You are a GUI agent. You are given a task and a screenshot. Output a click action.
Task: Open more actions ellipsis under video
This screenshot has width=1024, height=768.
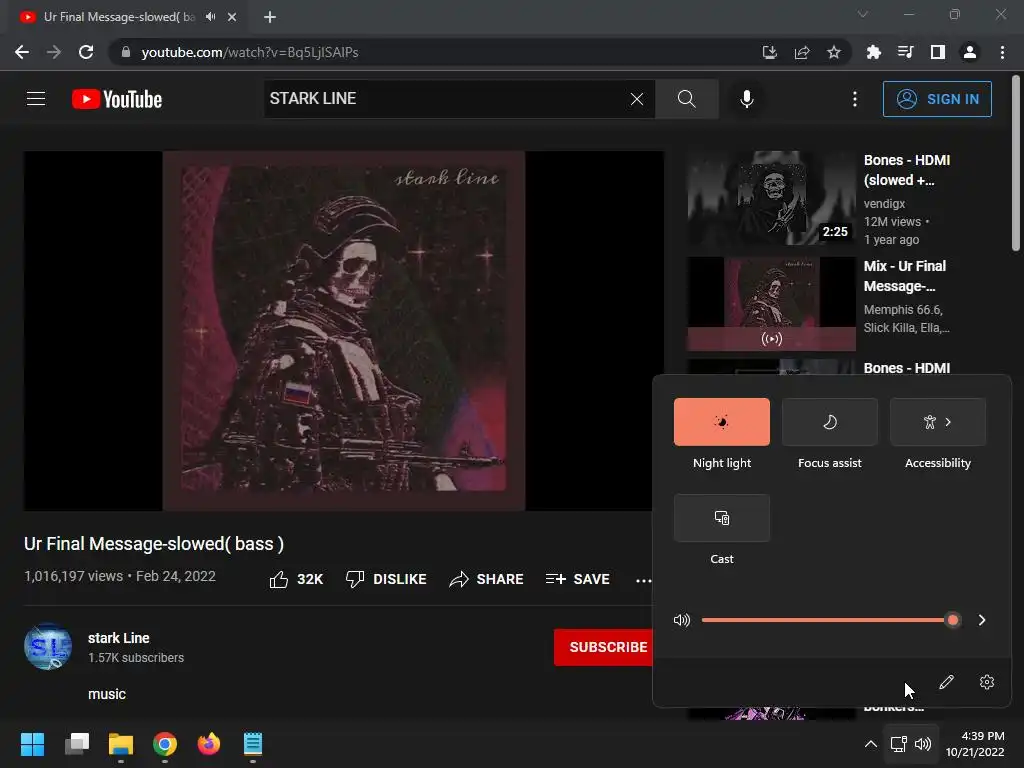coord(643,580)
